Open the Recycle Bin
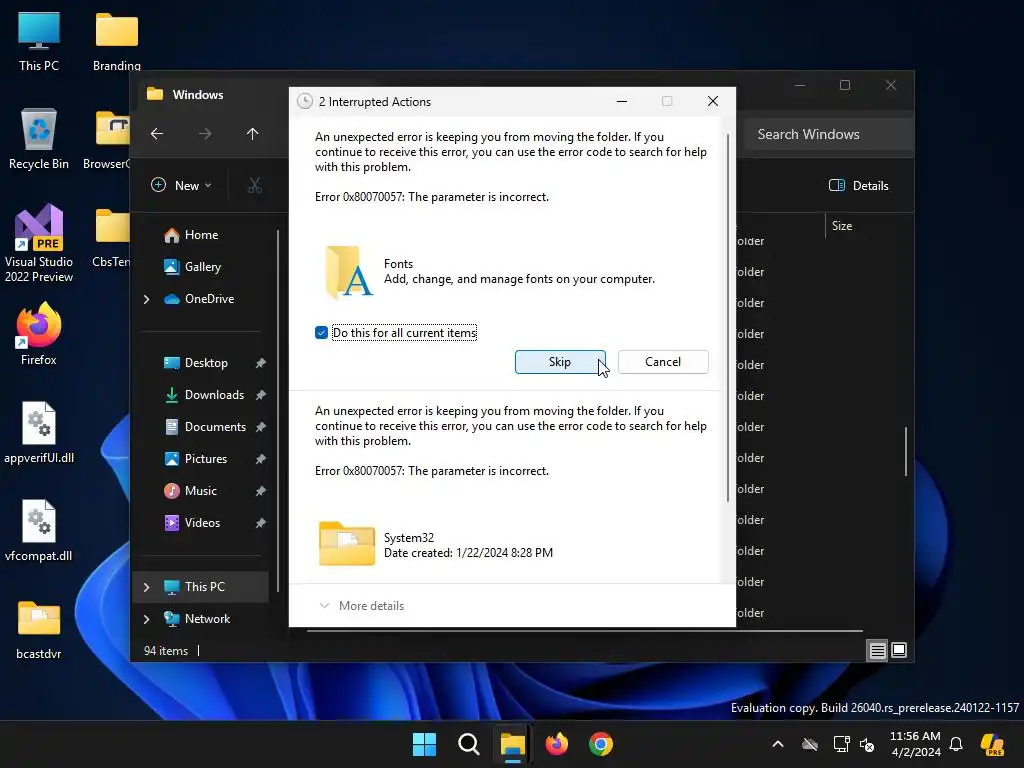Viewport: 1024px width, 768px height. (39, 138)
